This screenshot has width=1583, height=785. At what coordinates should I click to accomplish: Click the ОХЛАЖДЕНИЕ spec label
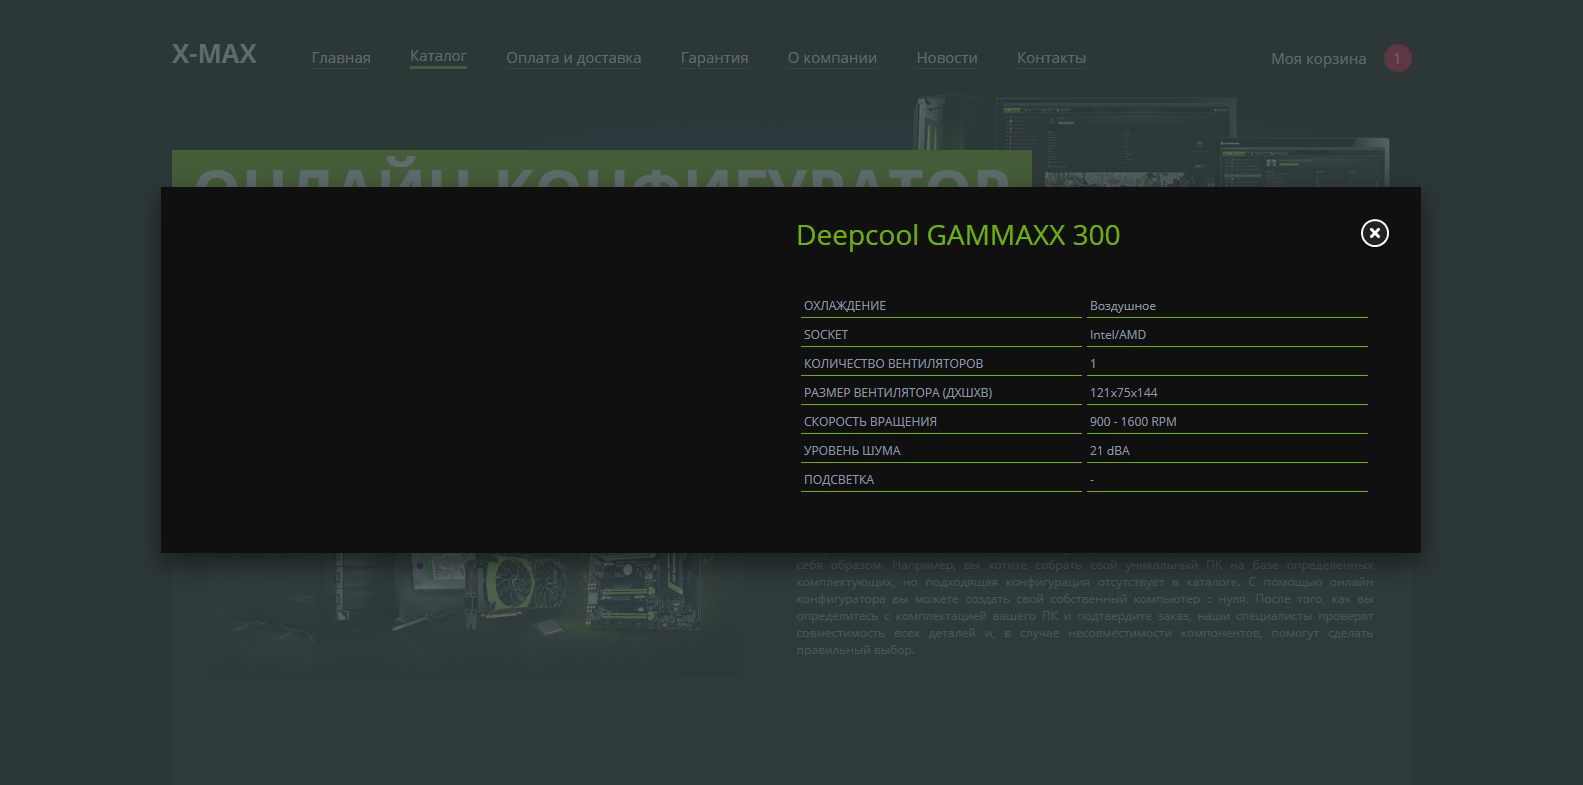coord(845,306)
